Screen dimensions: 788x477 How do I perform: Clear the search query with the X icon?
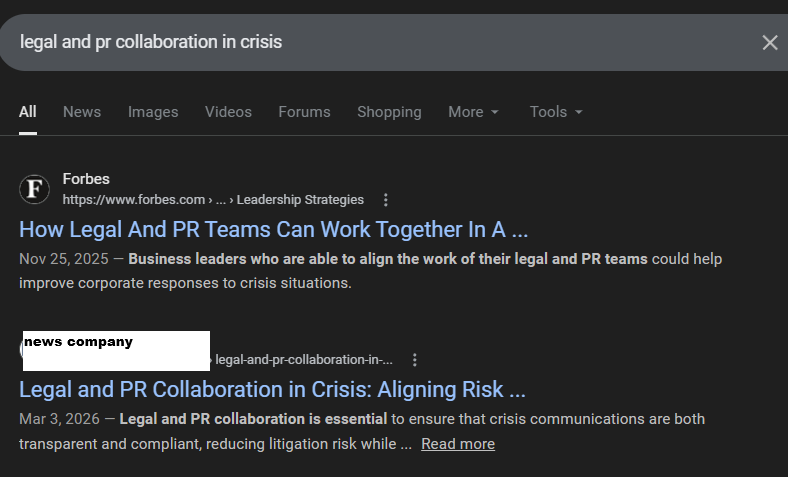click(x=769, y=42)
